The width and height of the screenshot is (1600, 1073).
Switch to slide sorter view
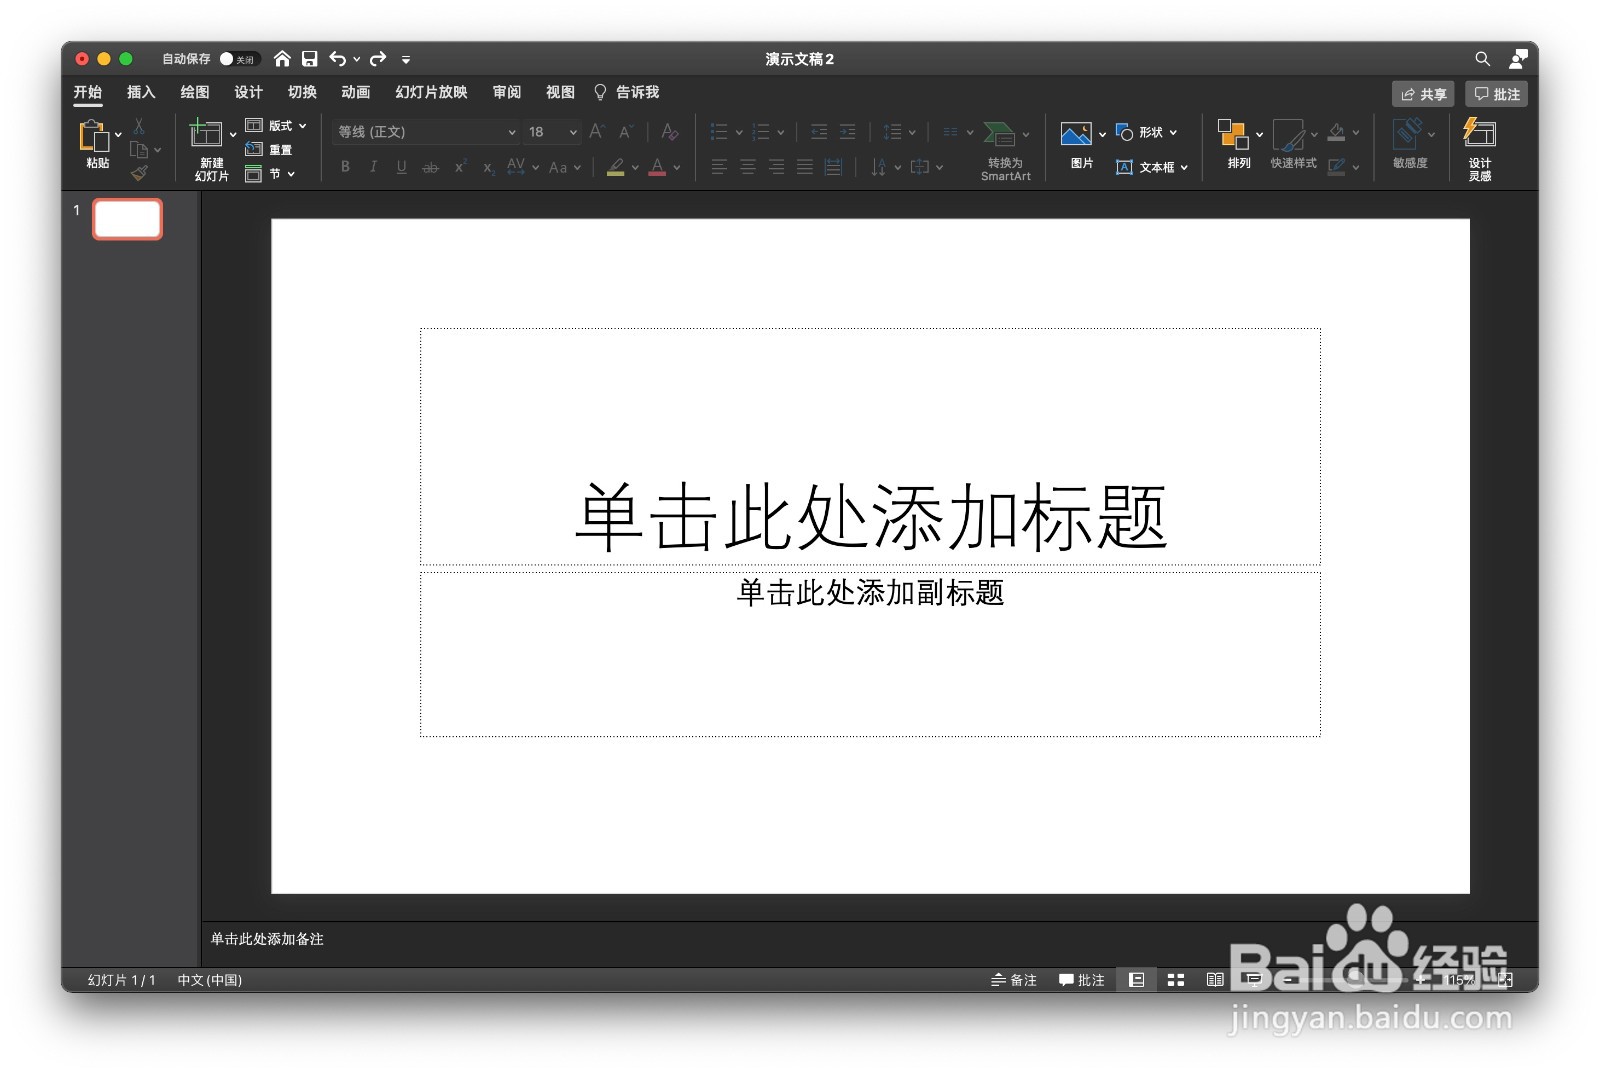click(1174, 980)
